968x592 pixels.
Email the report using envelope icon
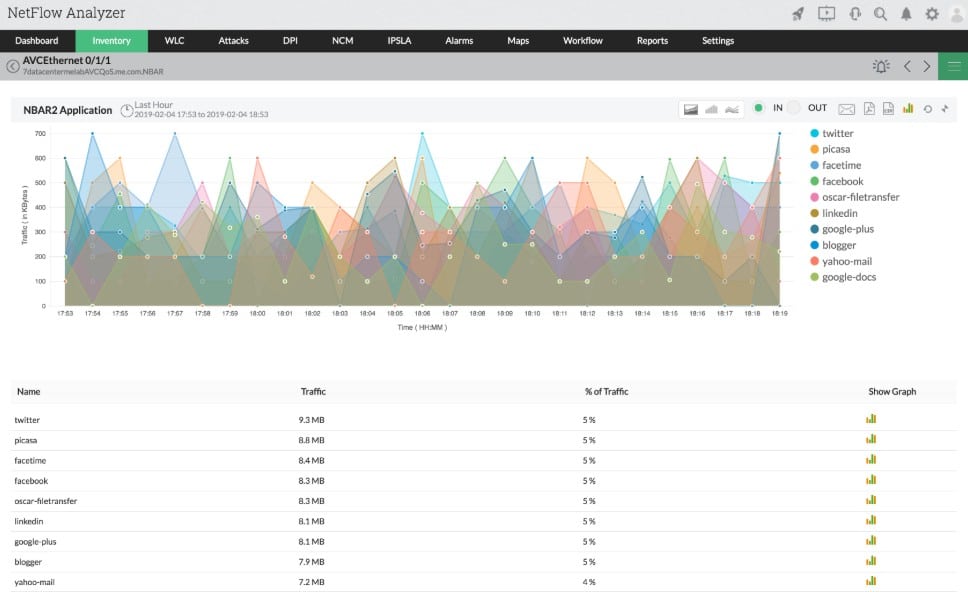[846, 109]
